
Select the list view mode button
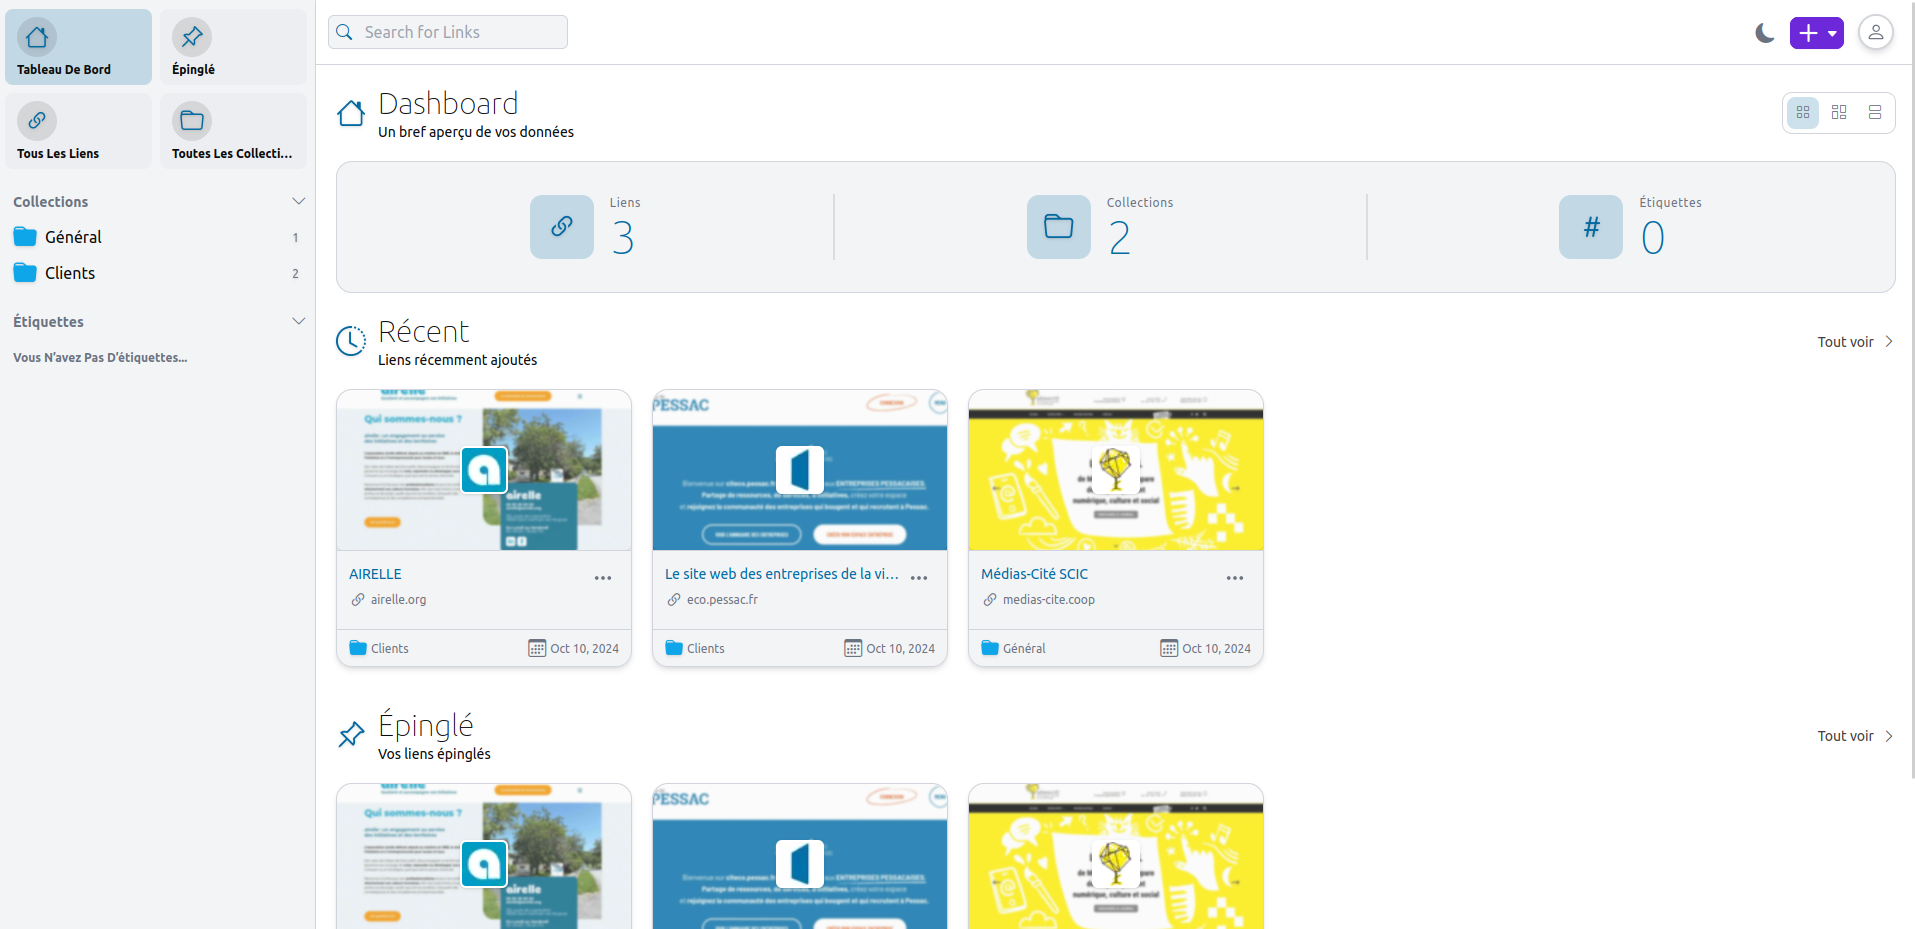coord(1875,112)
